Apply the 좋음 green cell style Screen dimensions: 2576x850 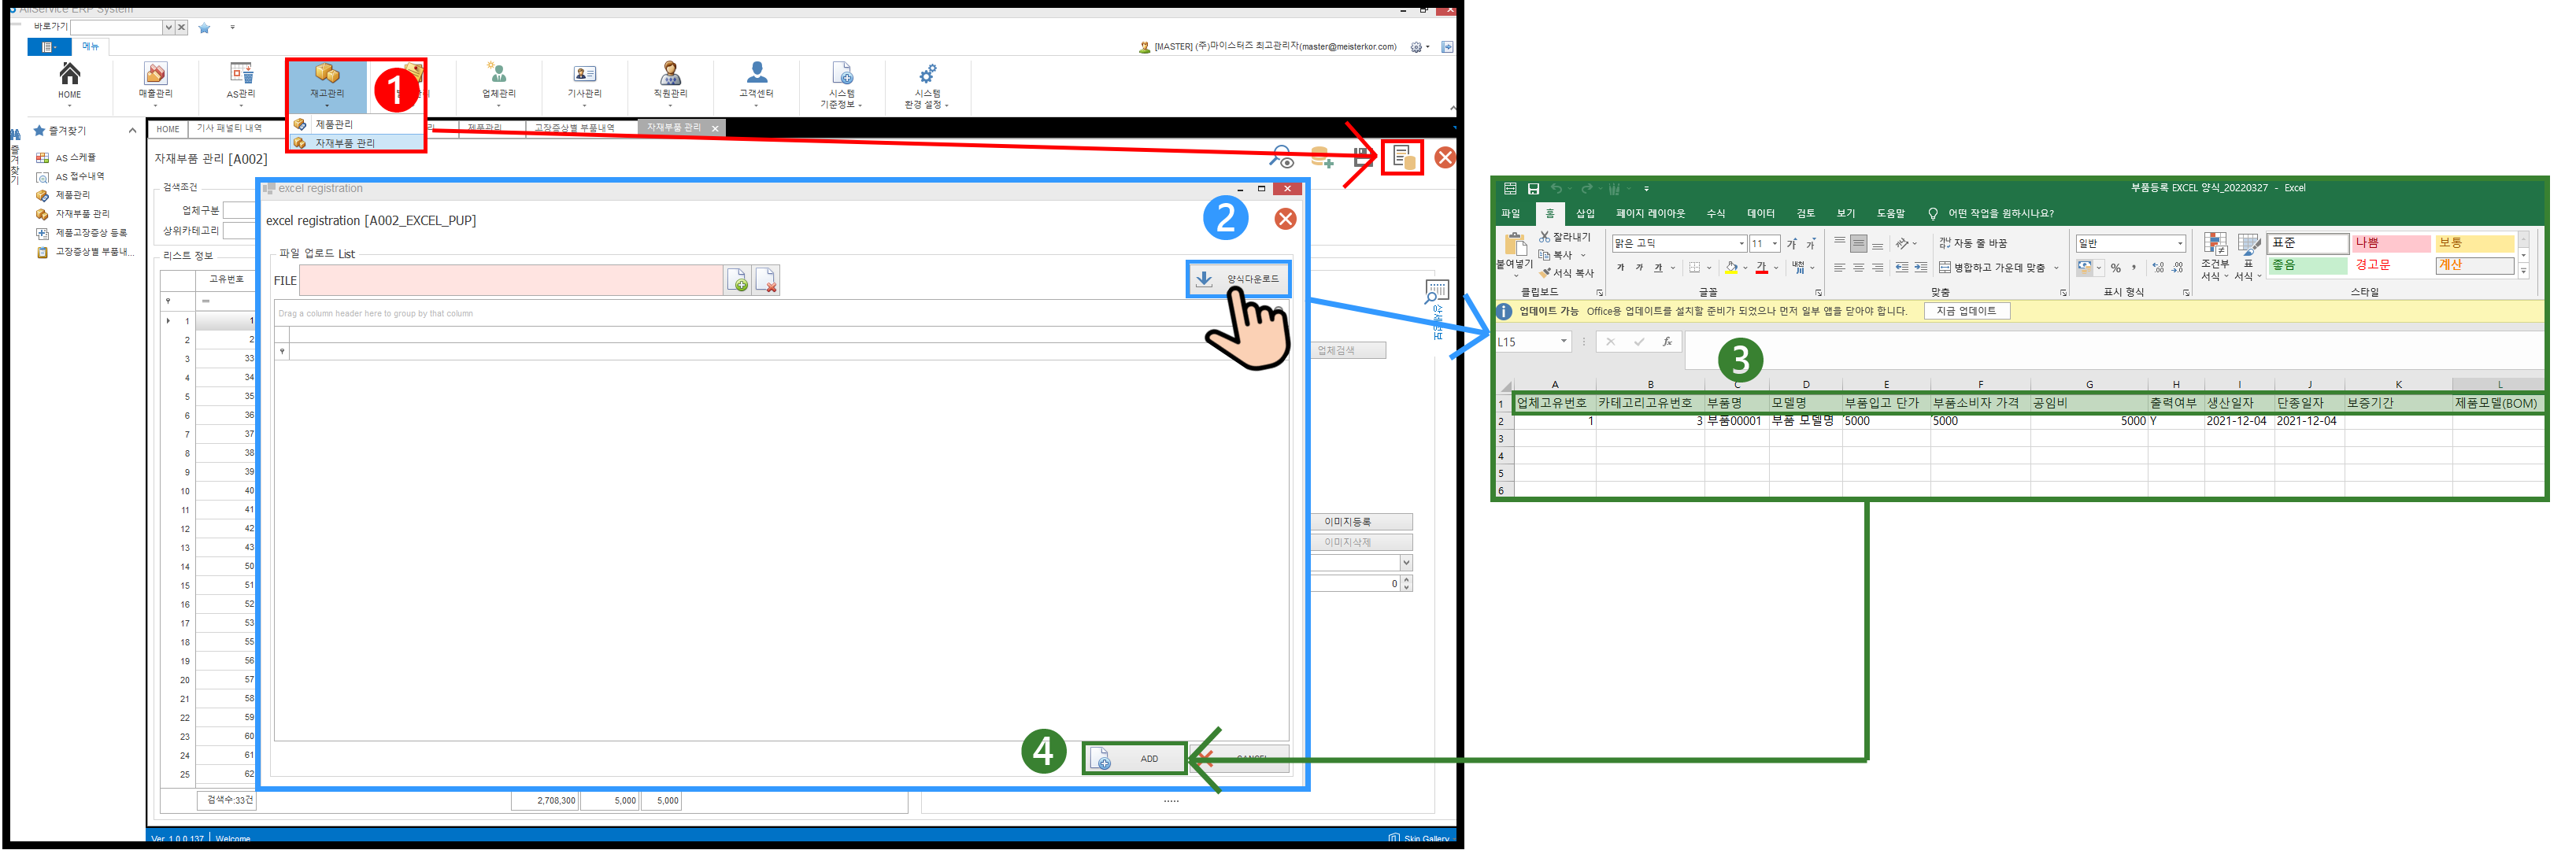point(2307,266)
